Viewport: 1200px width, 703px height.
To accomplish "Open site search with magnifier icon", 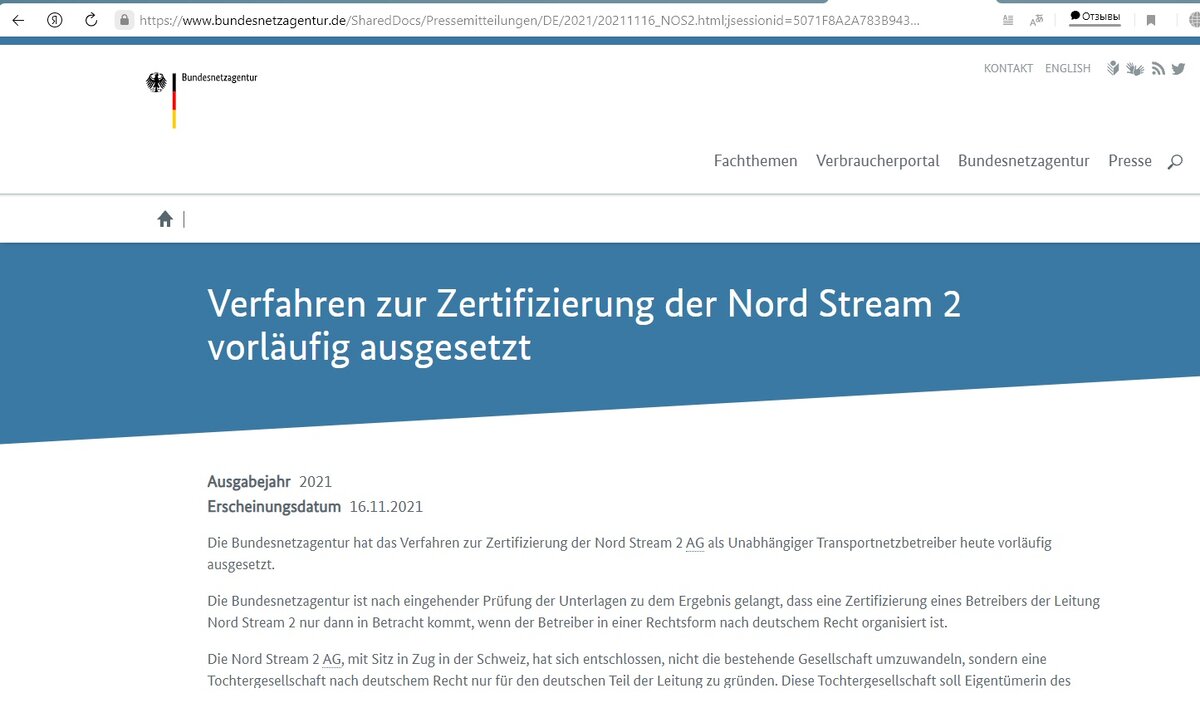I will (1175, 161).
